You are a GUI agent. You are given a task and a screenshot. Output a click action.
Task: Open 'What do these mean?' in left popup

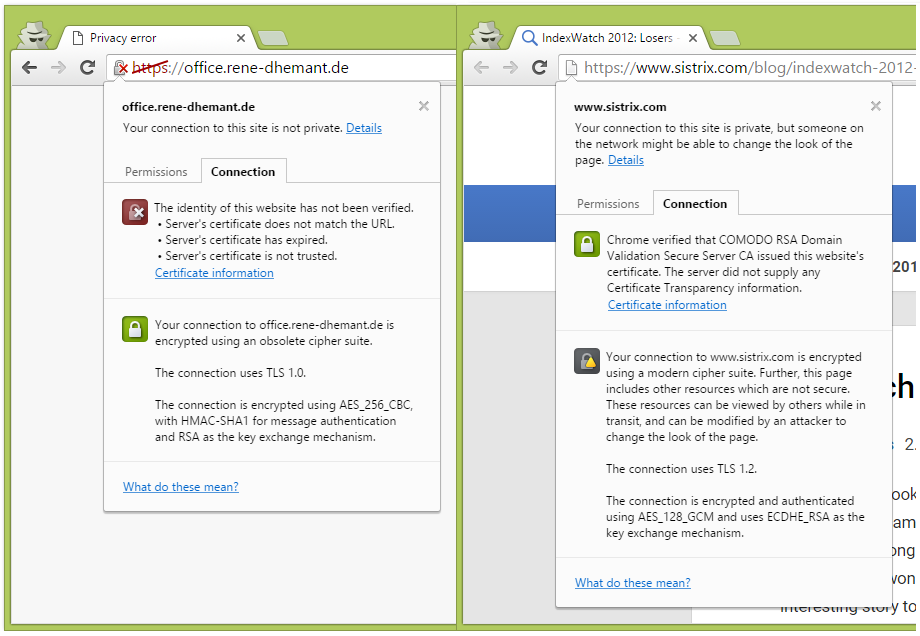181,486
